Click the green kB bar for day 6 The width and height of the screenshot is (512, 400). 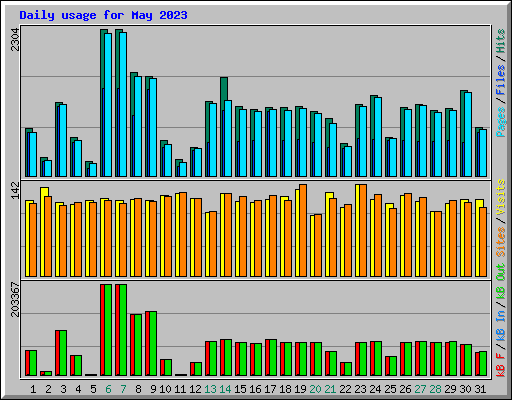(x=108, y=330)
